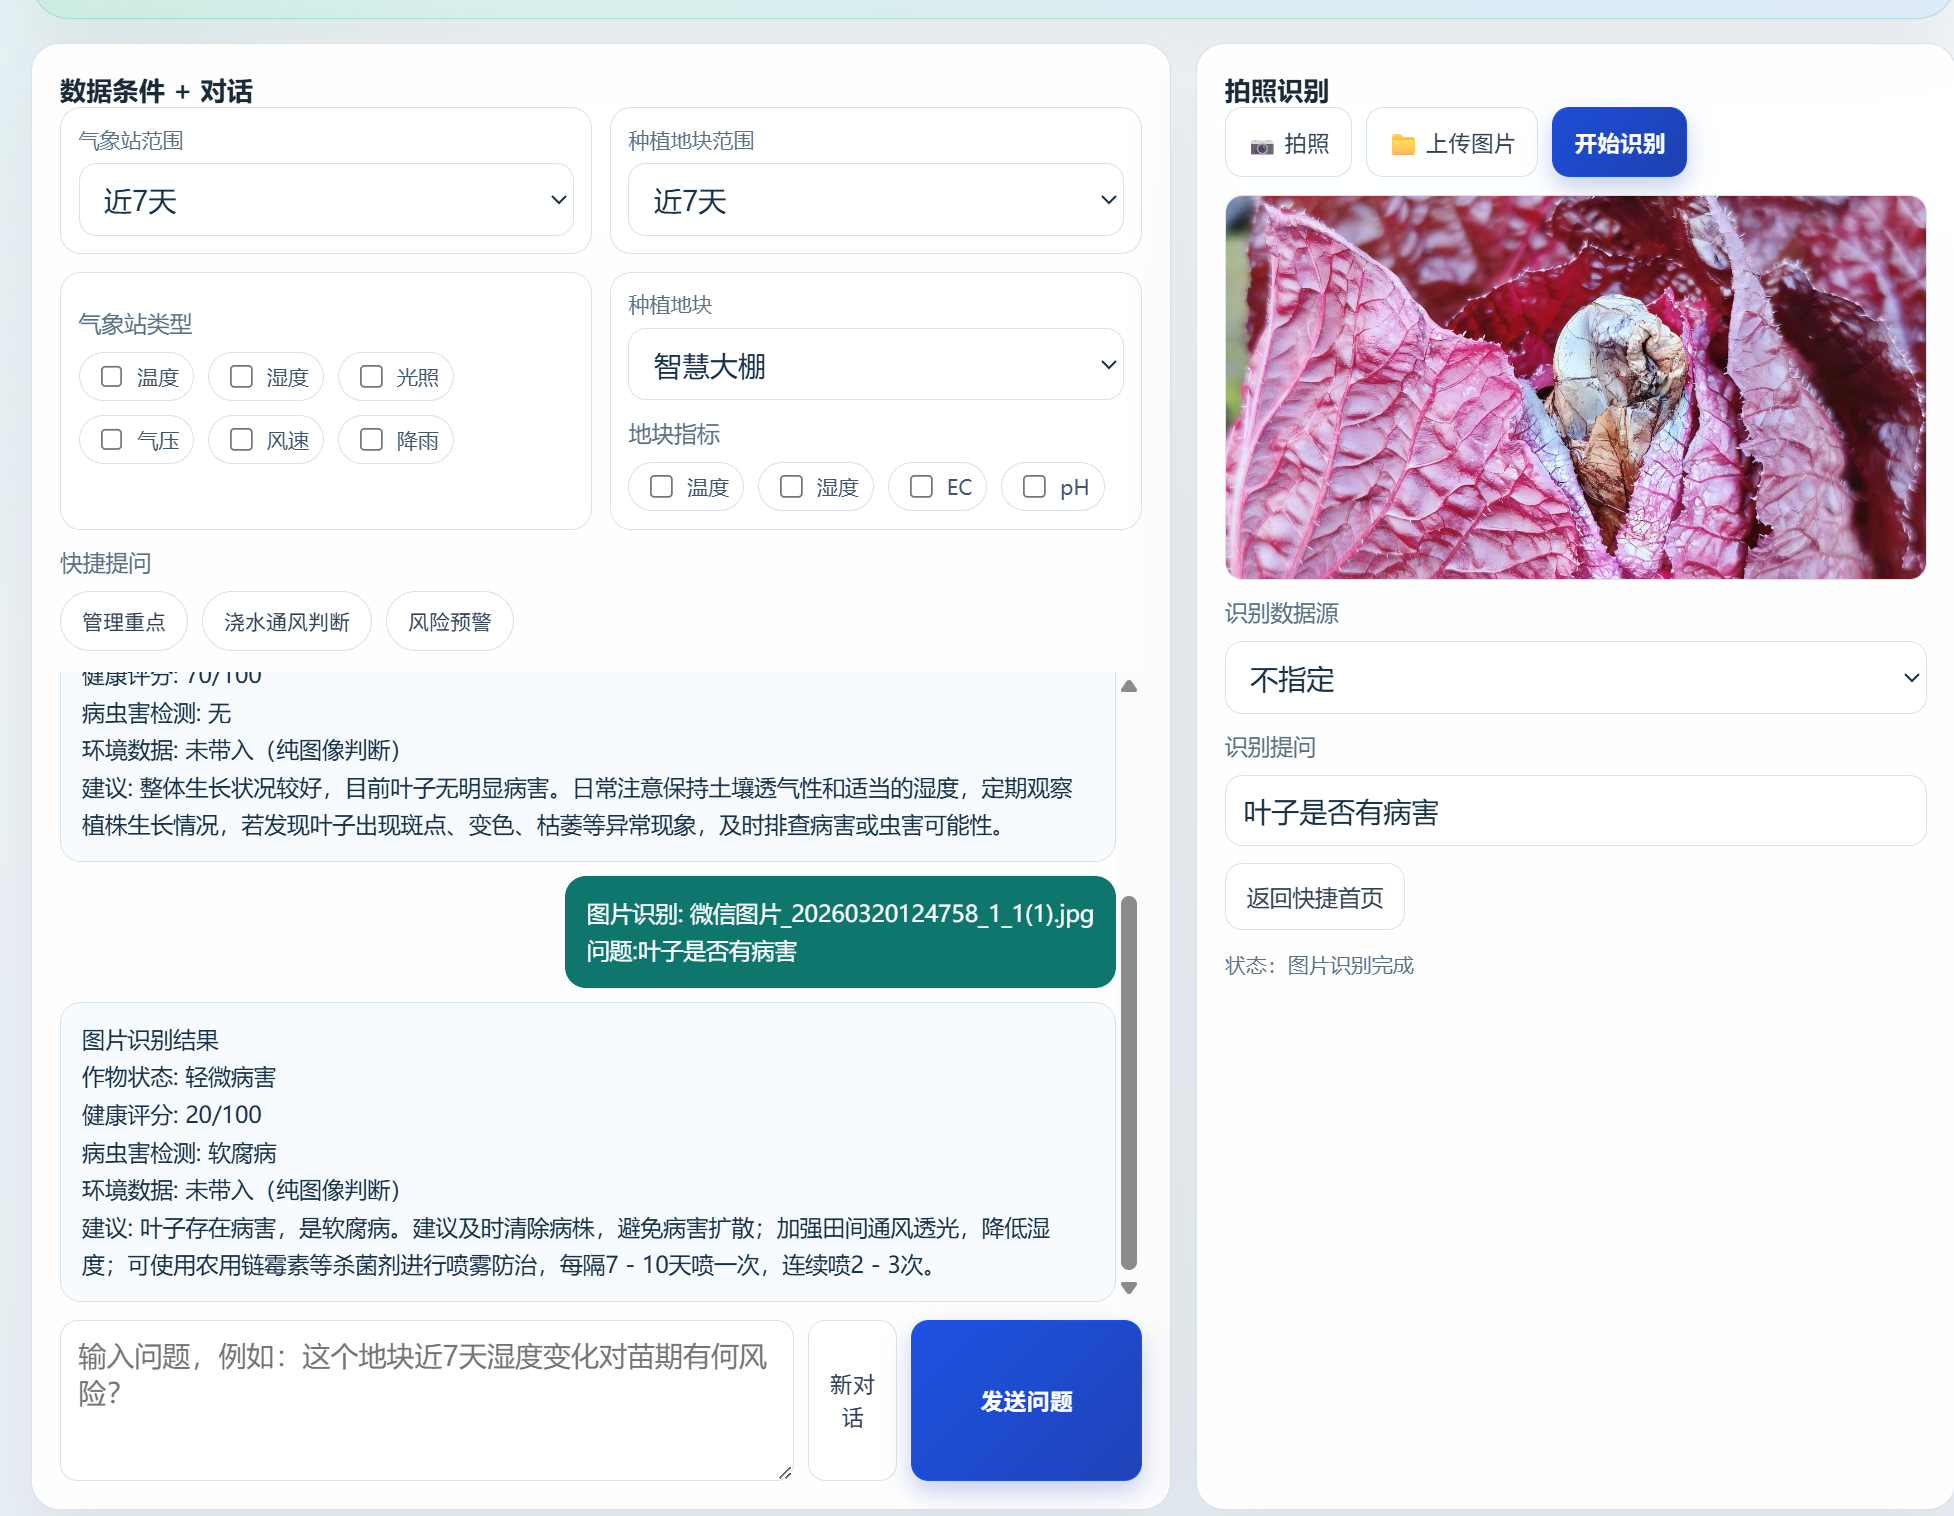
Task: Check the EC plot indicator checkbox
Action: point(921,487)
